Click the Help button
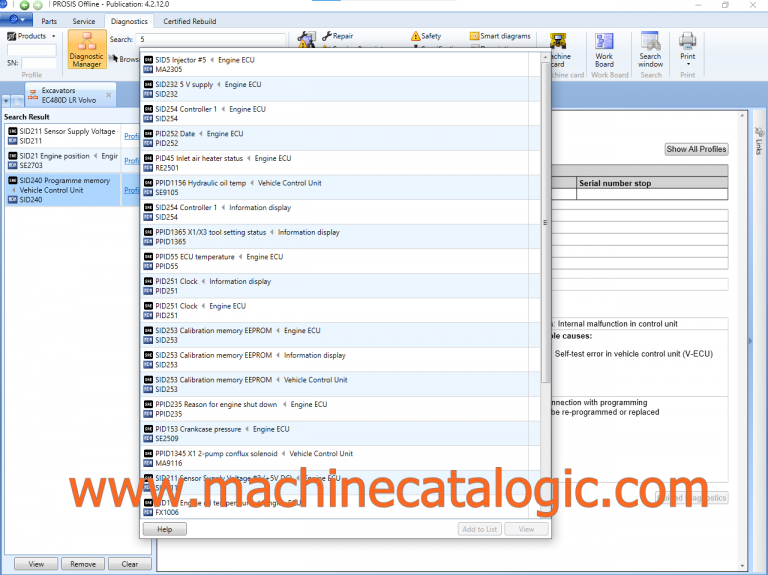Screen dimensions: 768x575 165,529
